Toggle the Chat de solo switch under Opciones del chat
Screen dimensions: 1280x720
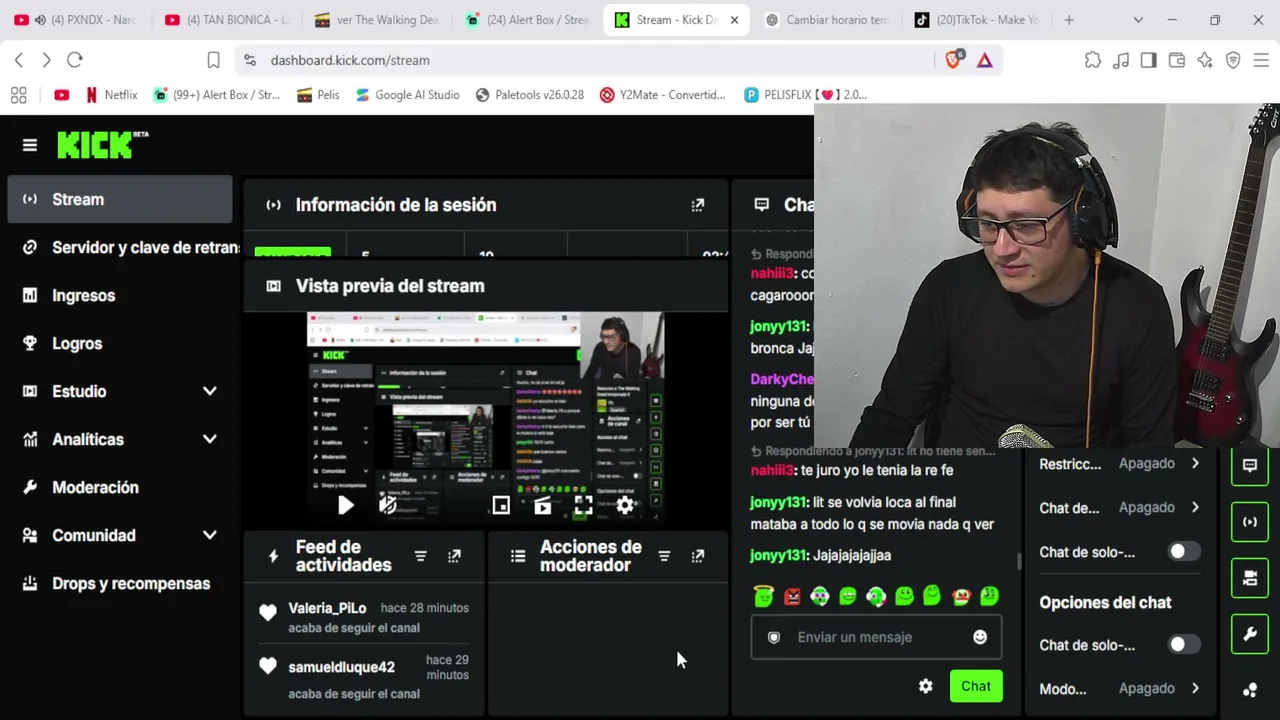1184,645
